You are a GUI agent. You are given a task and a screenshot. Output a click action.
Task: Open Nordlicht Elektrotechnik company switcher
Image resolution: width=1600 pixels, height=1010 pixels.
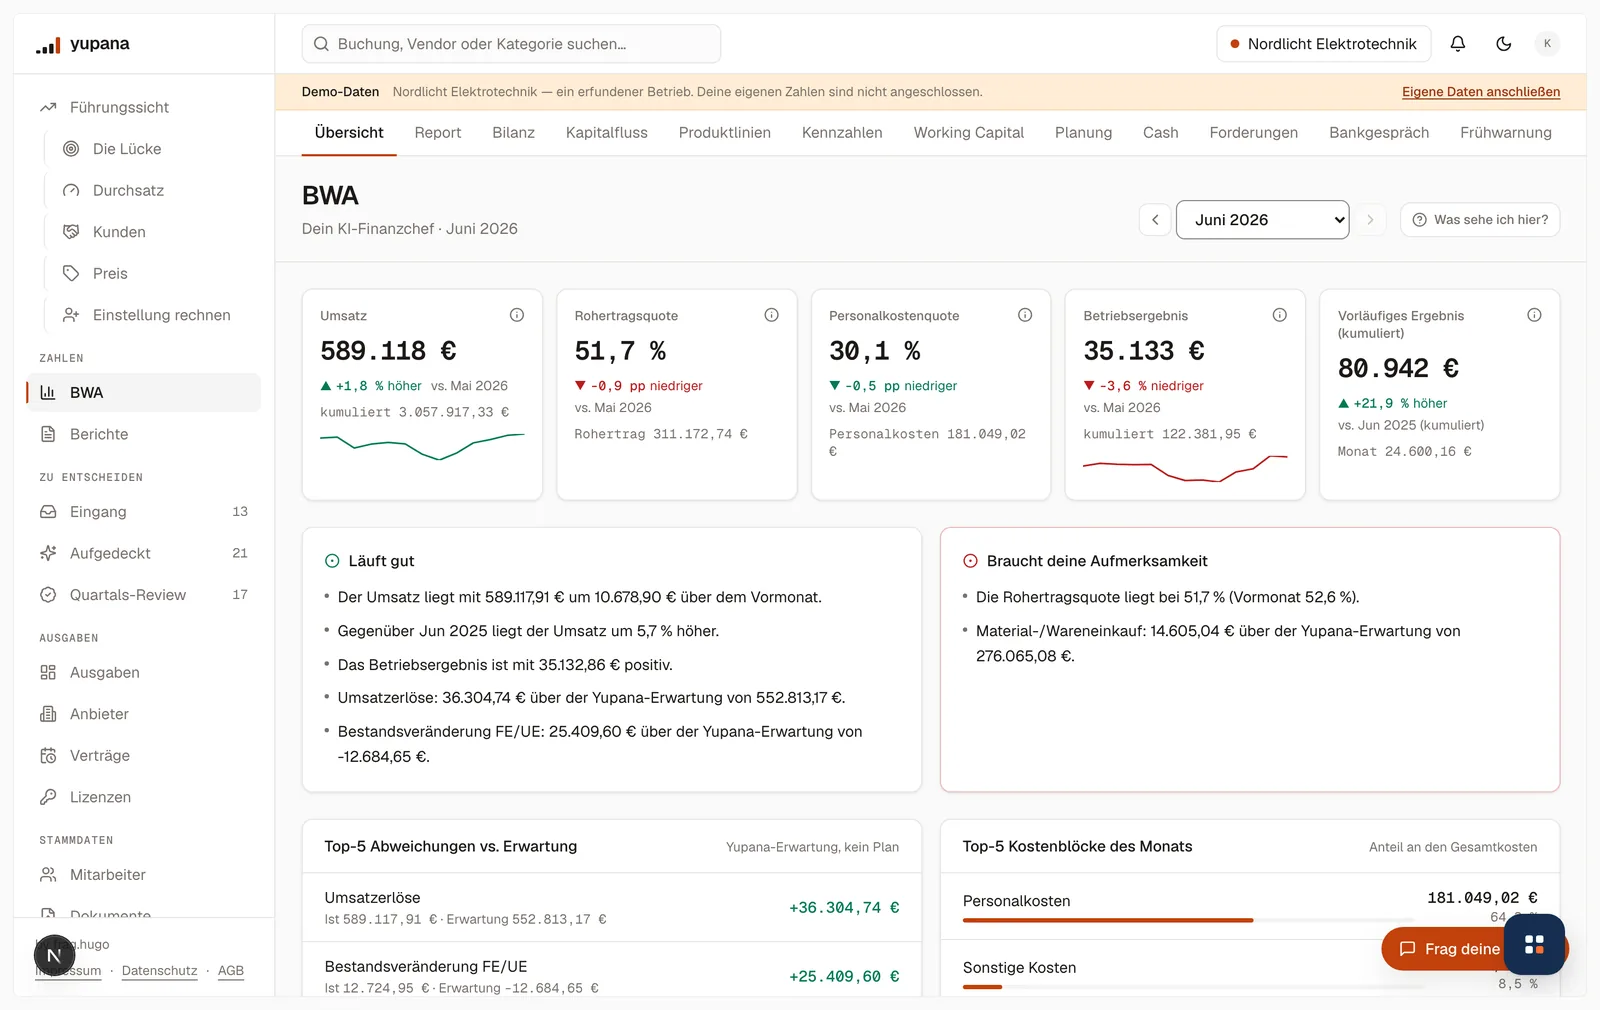click(x=1323, y=44)
